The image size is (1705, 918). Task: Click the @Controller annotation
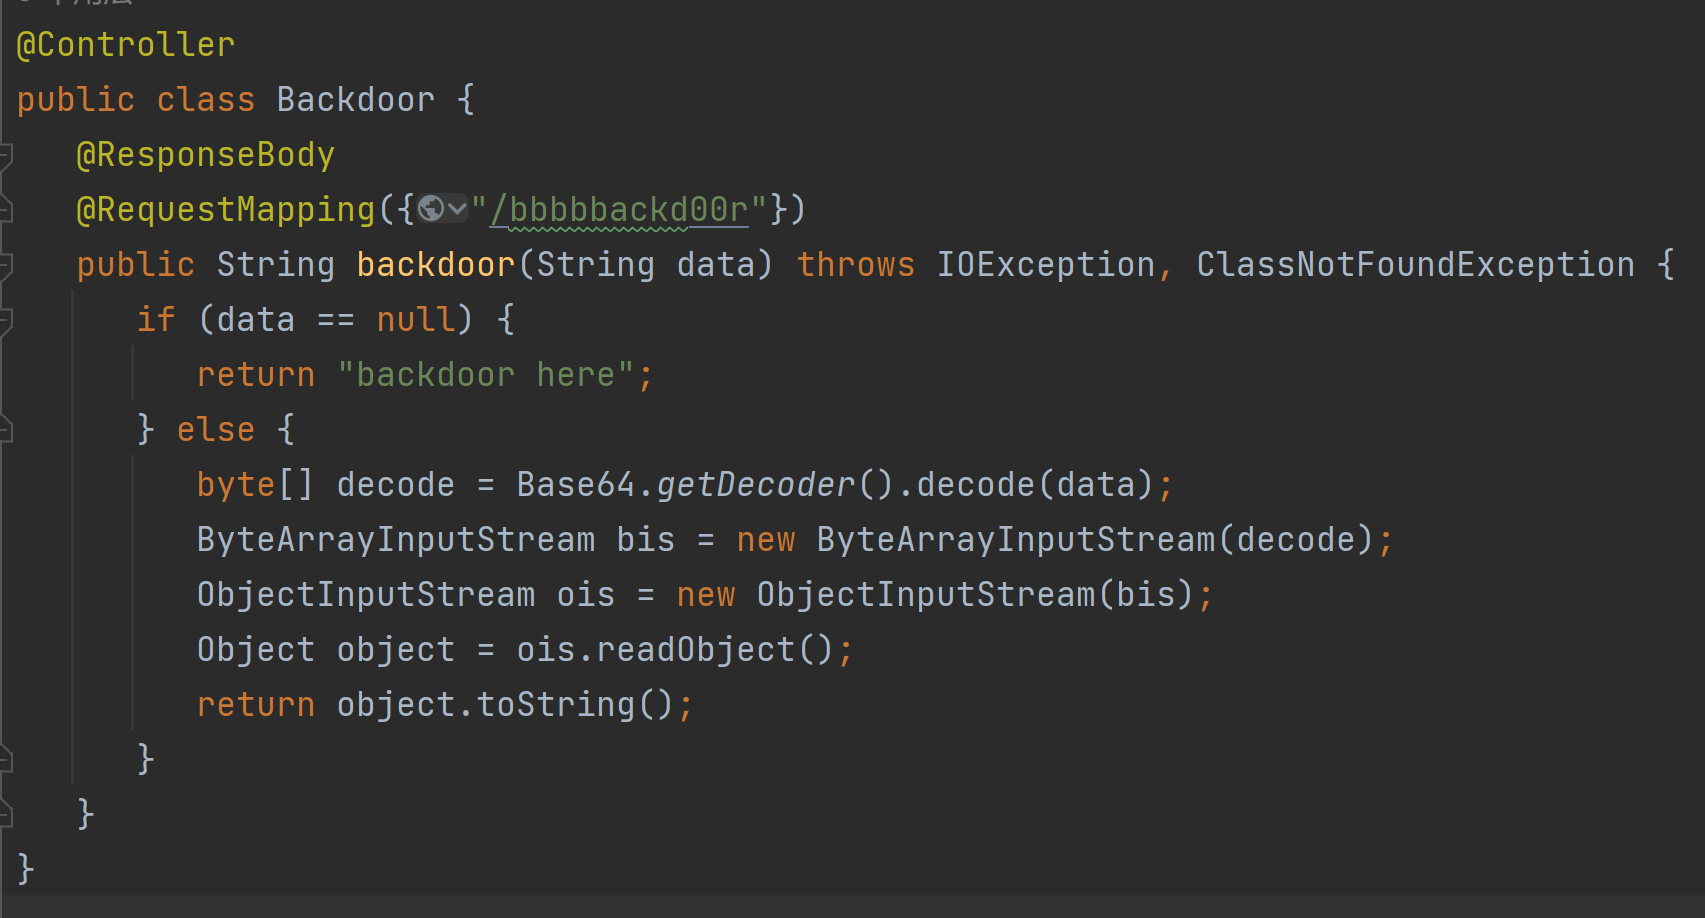[x=126, y=44]
